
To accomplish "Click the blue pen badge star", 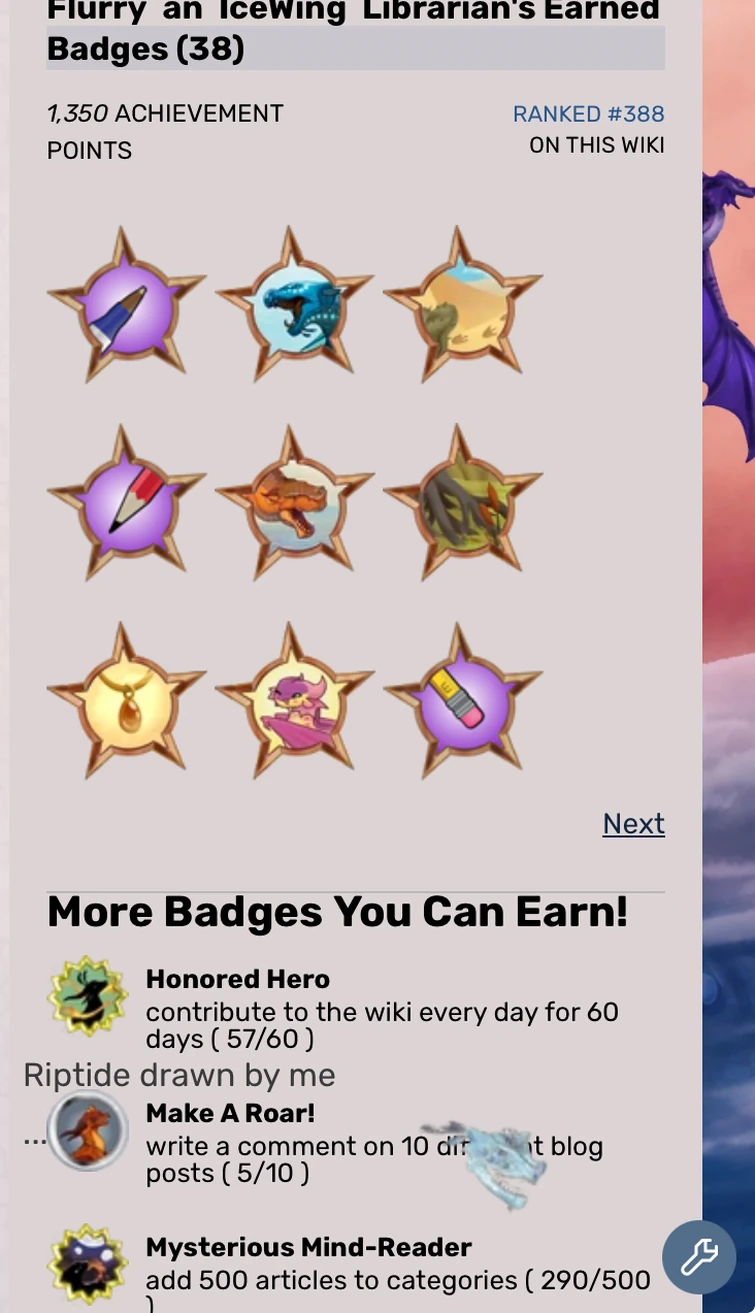I will 127,306.
